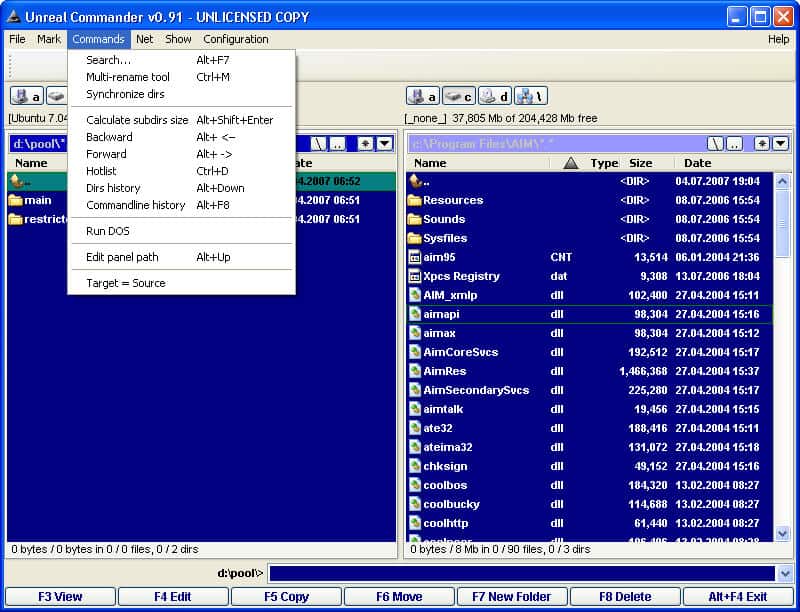Open directory history dropdown in right panel
800x612 pixels.
tap(780, 144)
